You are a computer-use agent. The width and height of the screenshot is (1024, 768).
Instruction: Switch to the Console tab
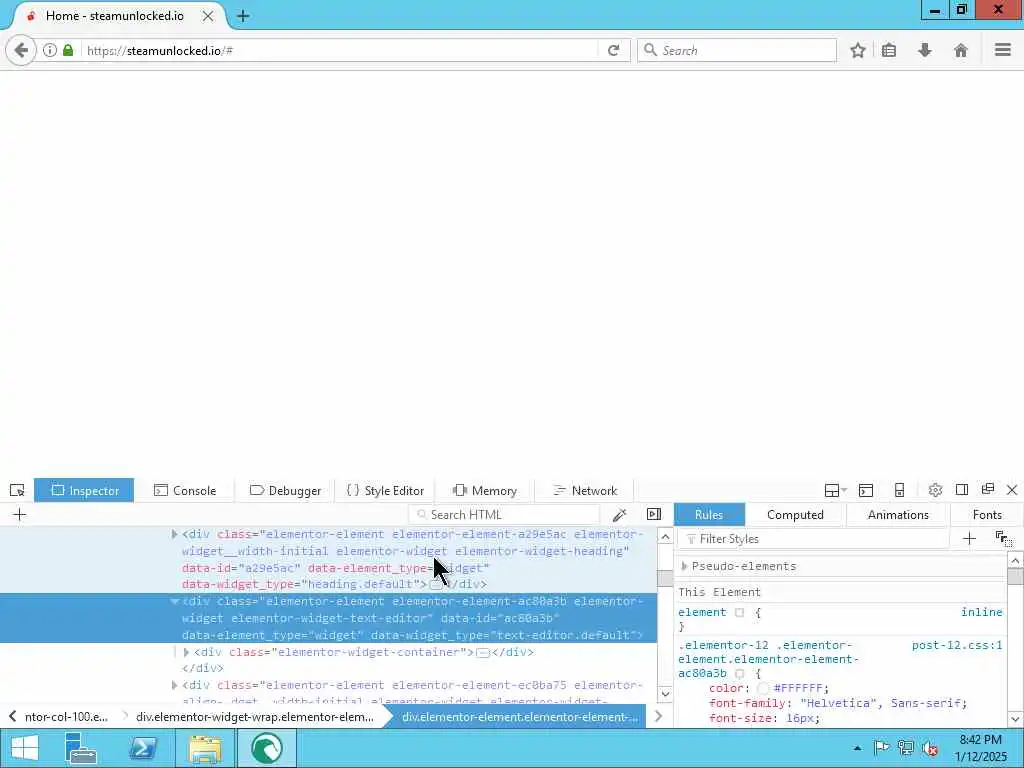(185, 490)
